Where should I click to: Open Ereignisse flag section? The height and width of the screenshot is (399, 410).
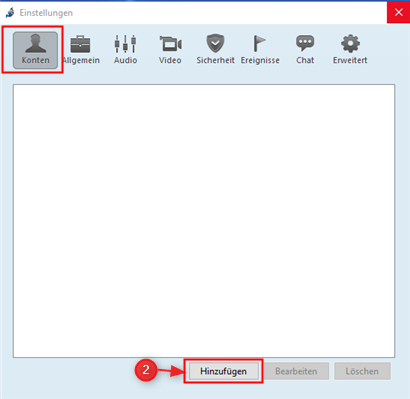tap(260, 50)
